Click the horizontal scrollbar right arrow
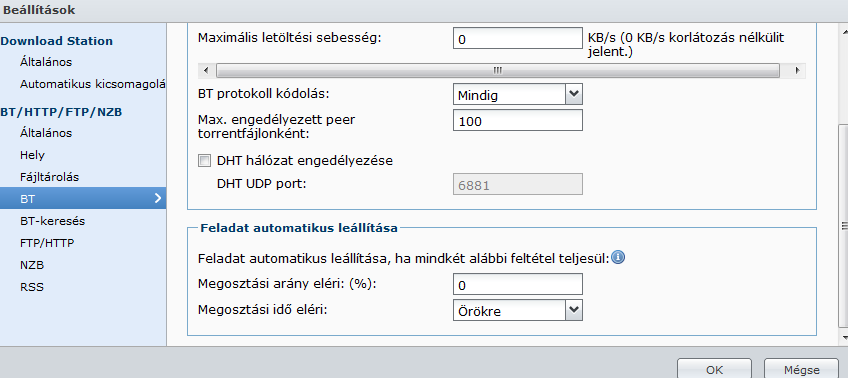The image size is (848, 378). [797, 70]
